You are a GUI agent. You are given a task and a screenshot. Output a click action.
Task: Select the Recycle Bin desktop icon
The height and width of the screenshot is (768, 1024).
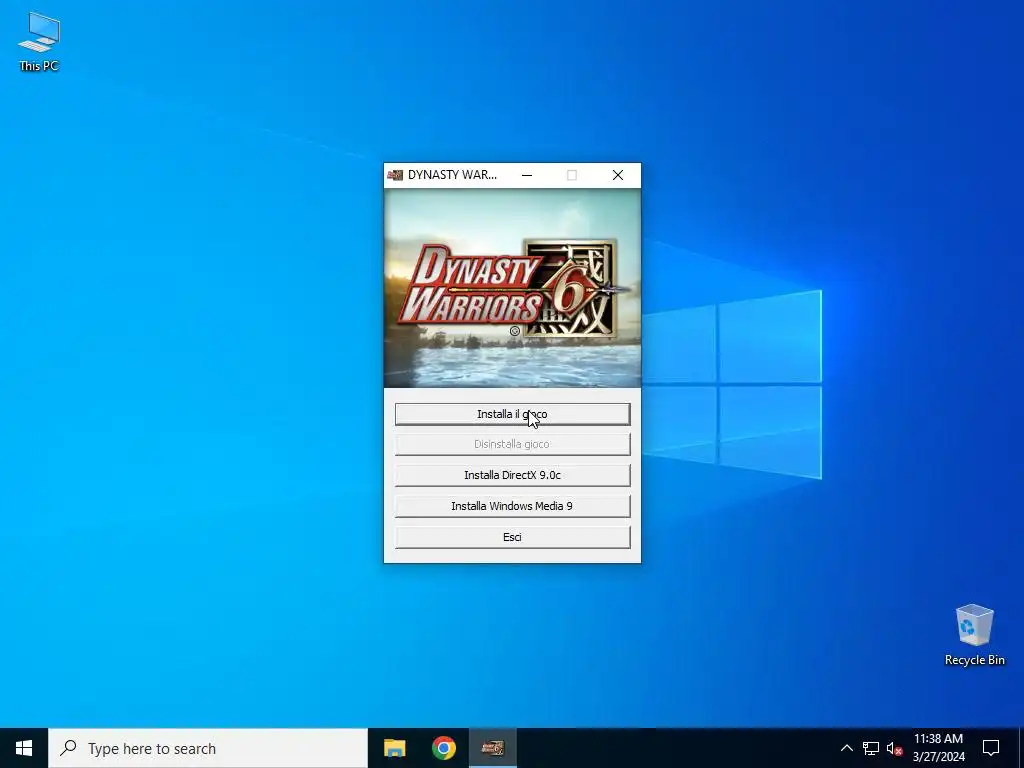(974, 635)
